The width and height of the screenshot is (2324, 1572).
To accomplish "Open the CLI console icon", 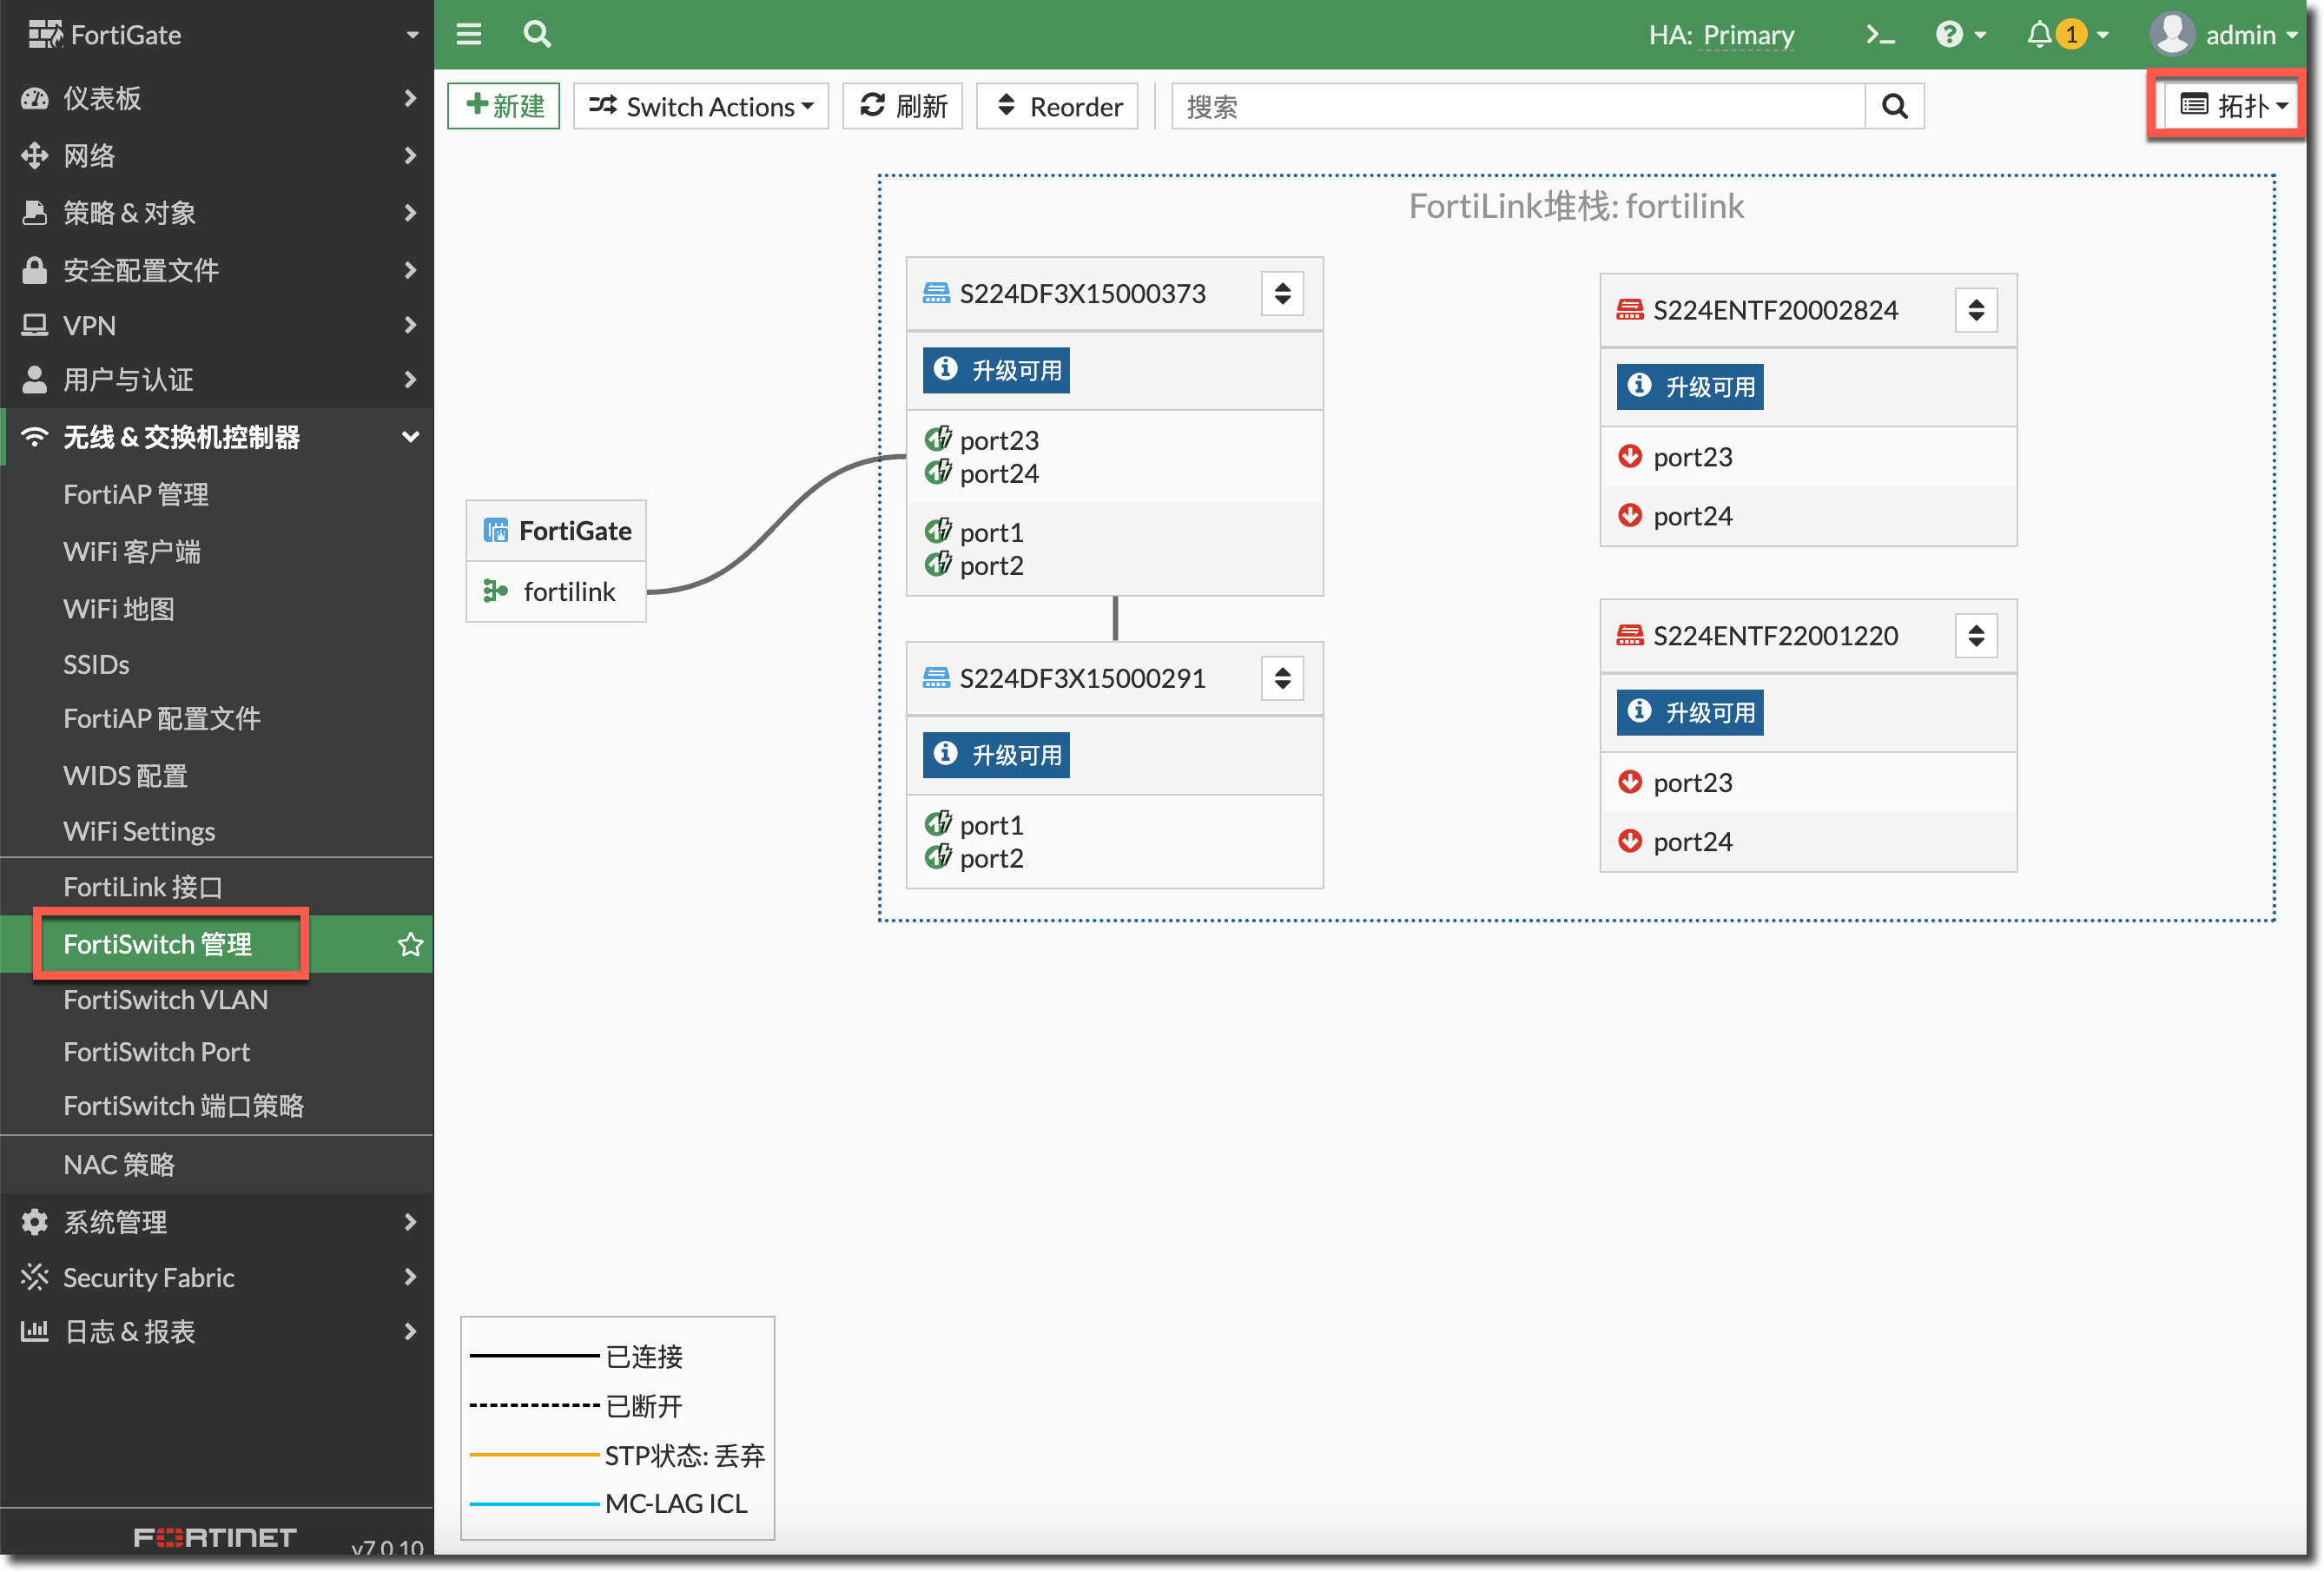I will (1879, 35).
